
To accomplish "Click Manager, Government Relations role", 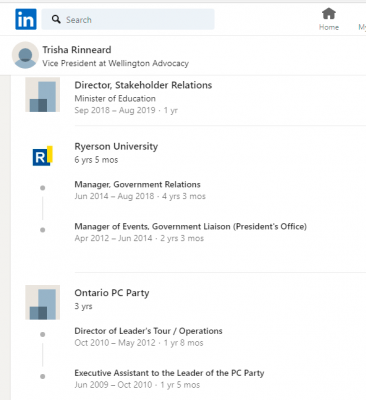I will [138, 184].
